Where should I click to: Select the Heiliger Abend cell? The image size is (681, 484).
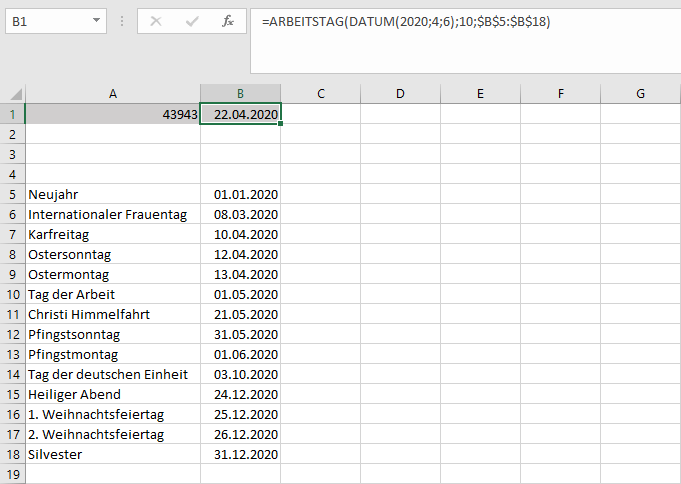tap(113, 394)
